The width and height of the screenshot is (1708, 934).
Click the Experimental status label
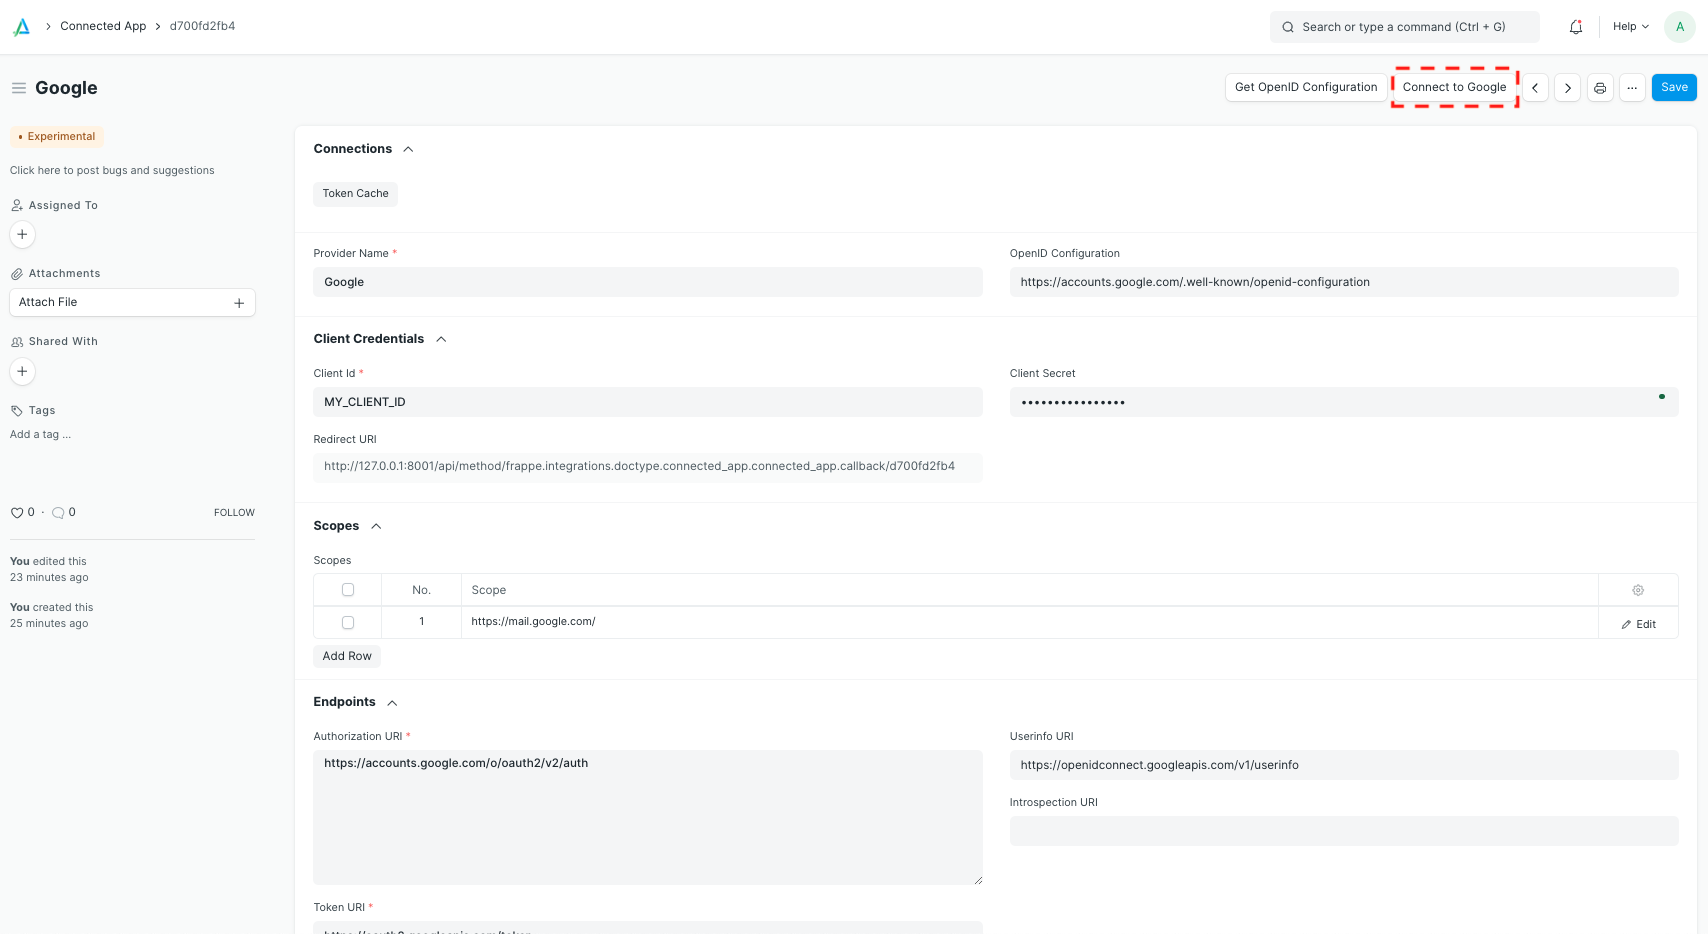tap(57, 137)
